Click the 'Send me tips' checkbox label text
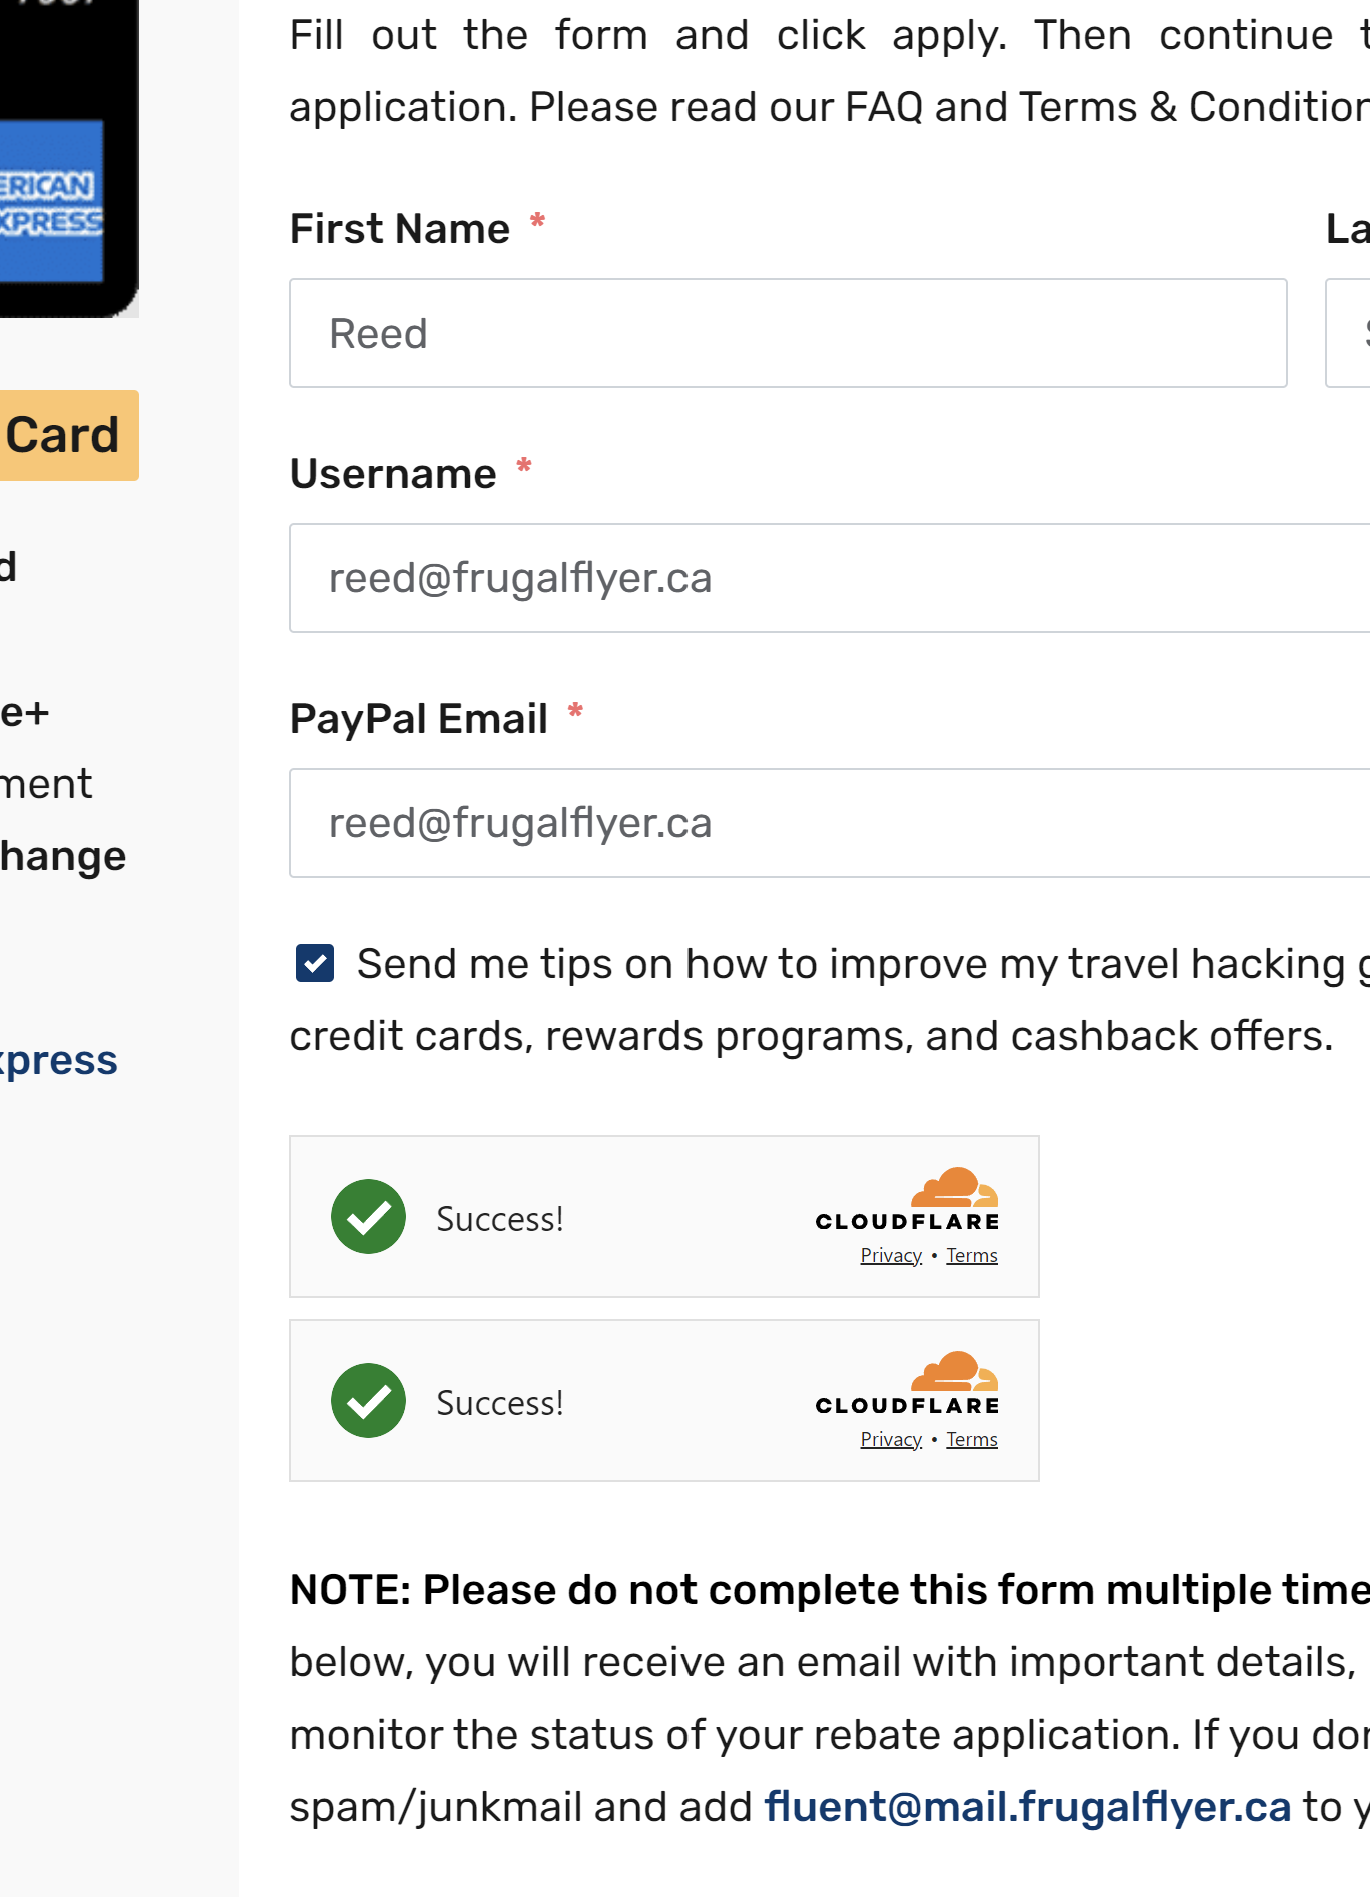Viewport: 1370px width, 1897px height. pos(850,965)
